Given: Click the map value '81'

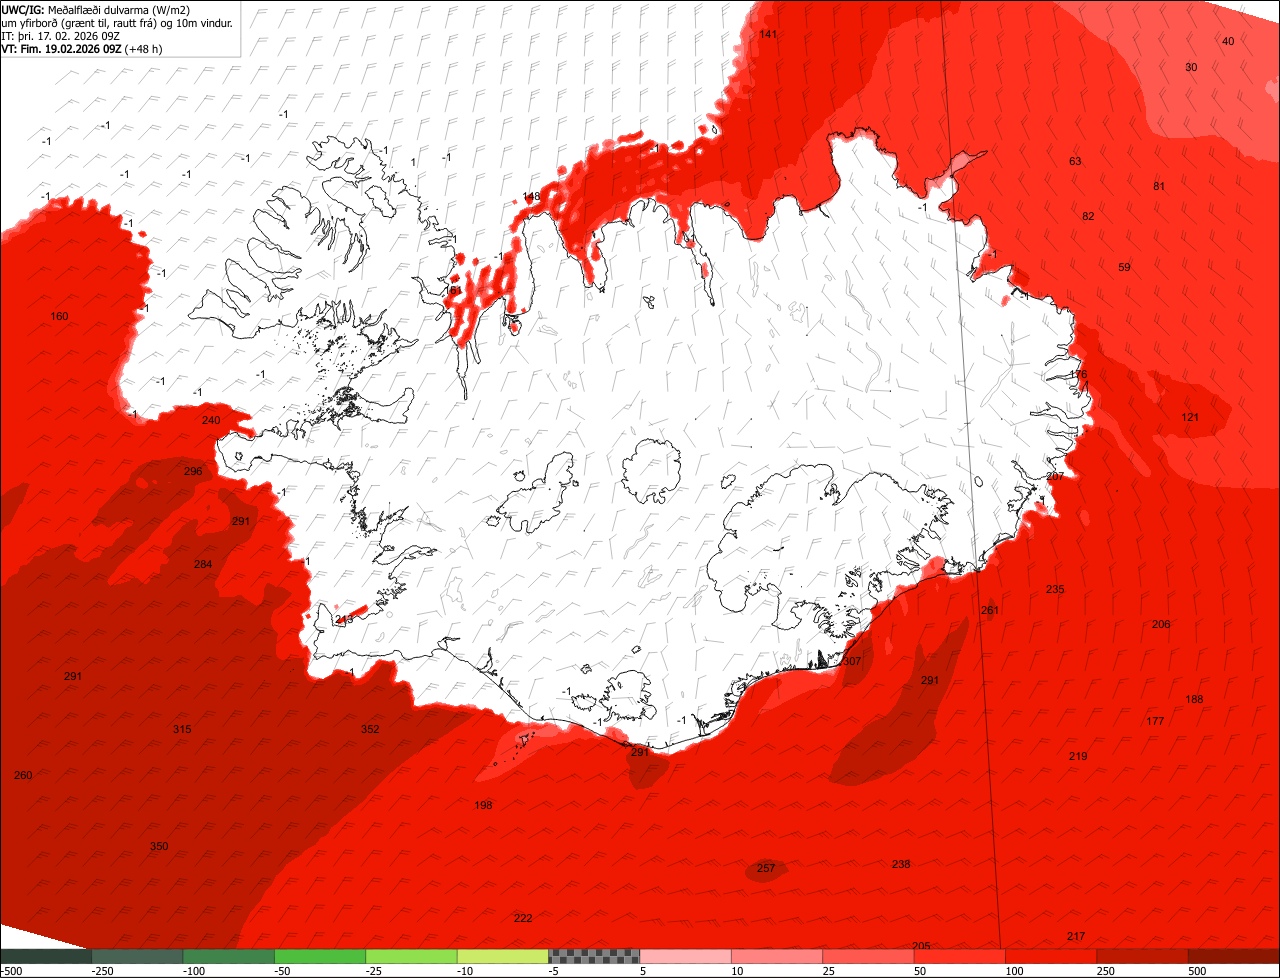Looking at the screenshot, I should [1159, 186].
